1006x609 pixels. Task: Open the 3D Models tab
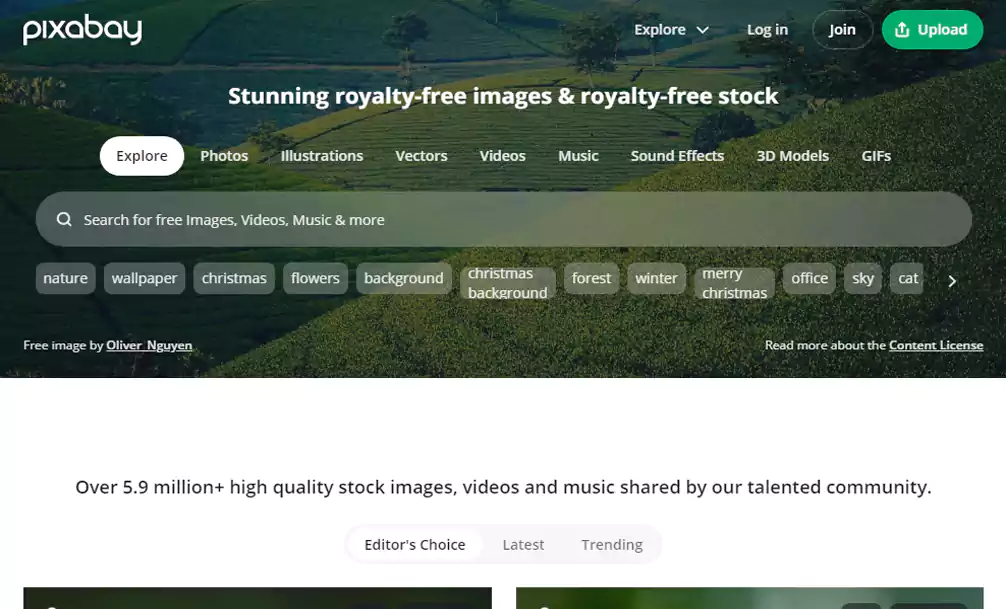(x=792, y=156)
